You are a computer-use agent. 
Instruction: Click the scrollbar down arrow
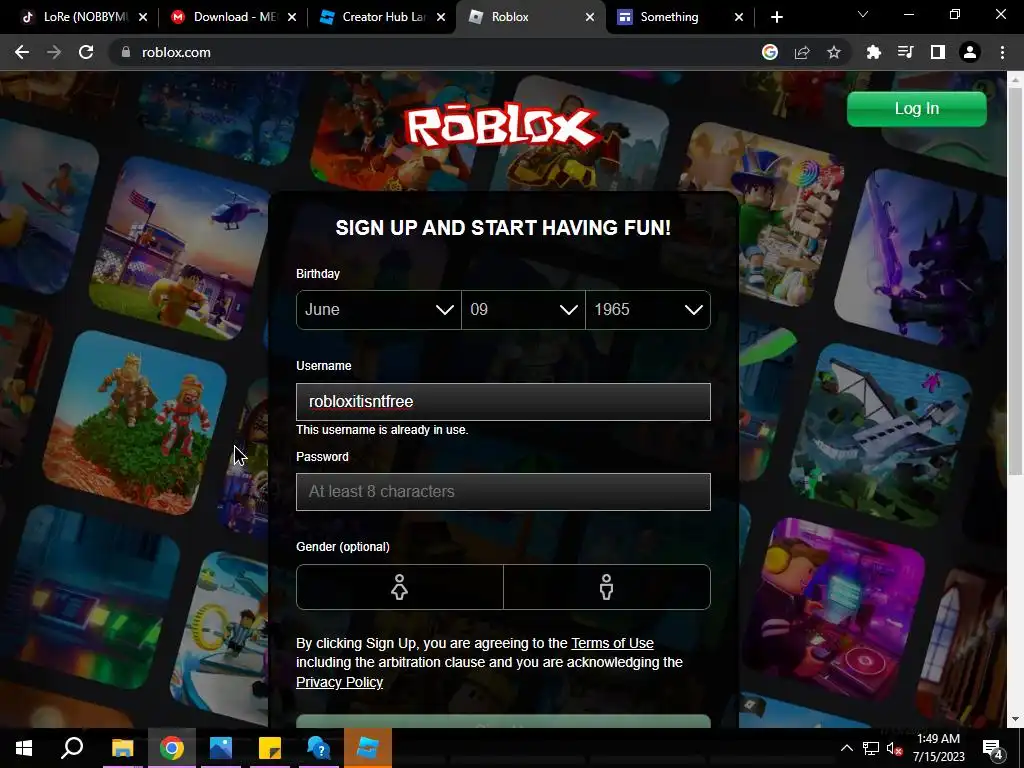(1015, 719)
